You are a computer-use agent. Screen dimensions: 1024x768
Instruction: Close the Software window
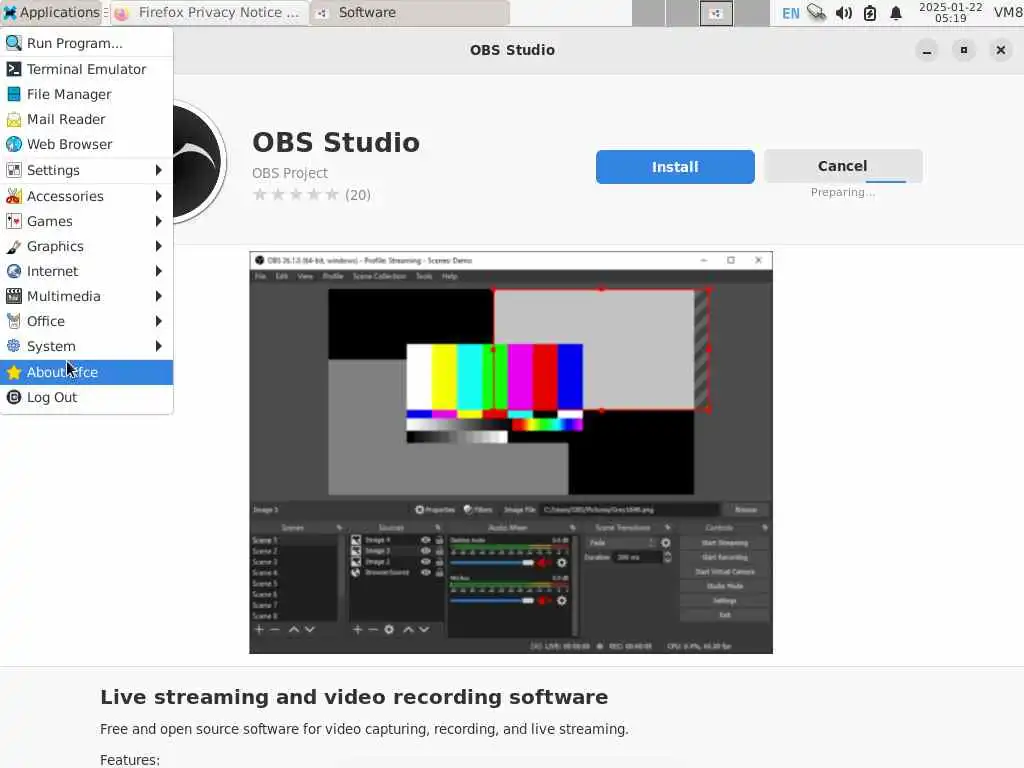point(1000,50)
